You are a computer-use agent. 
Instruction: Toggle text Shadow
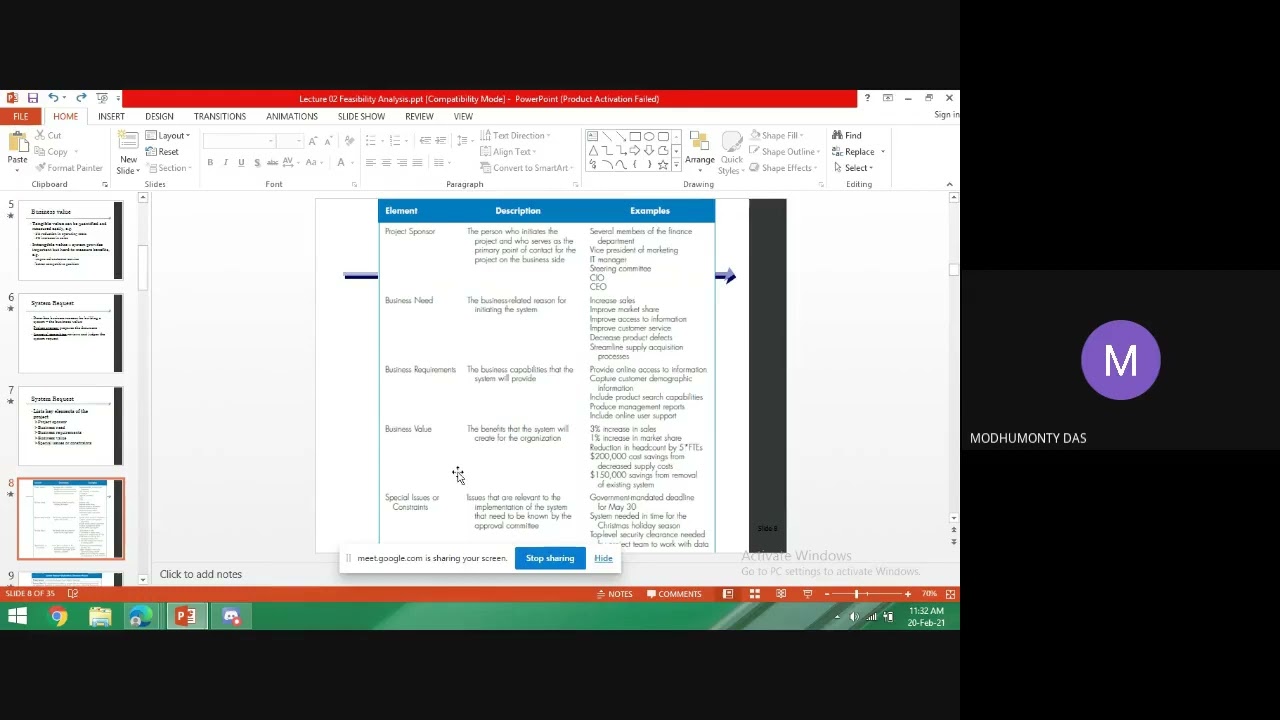(x=257, y=163)
